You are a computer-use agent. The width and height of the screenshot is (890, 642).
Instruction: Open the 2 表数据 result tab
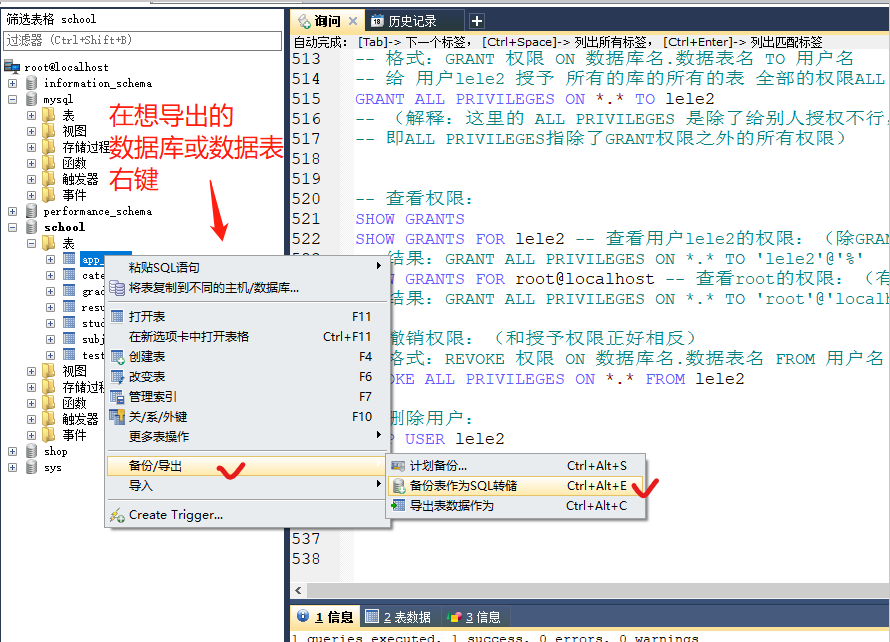pos(398,616)
